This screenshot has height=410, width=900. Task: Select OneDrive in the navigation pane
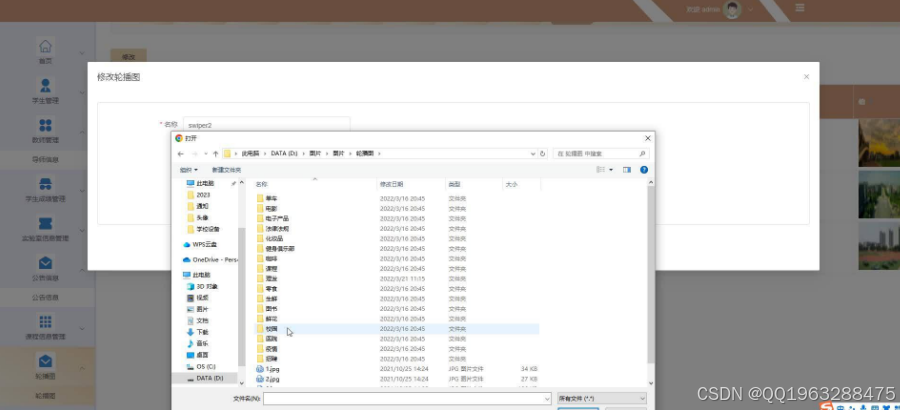pyautogui.click(x=209, y=260)
